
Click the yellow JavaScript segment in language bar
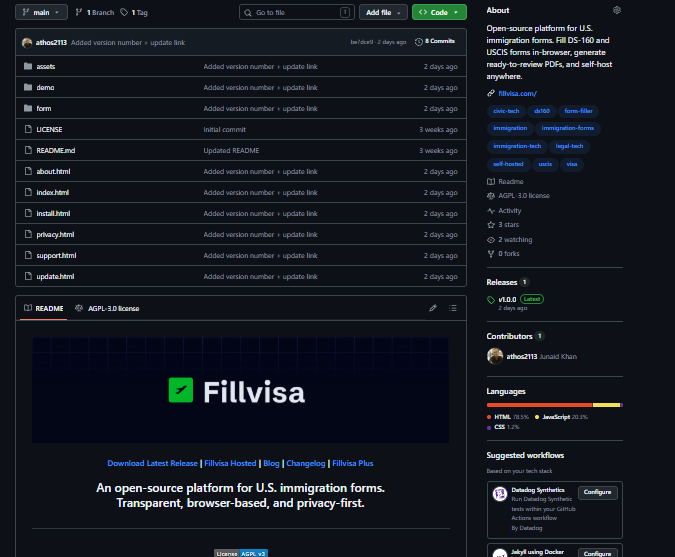tap(606, 405)
